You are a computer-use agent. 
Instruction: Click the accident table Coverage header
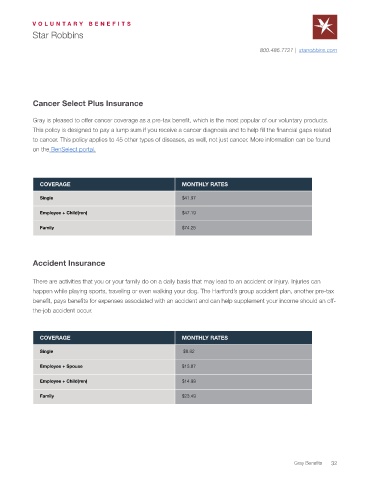click(x=104, y=338)
